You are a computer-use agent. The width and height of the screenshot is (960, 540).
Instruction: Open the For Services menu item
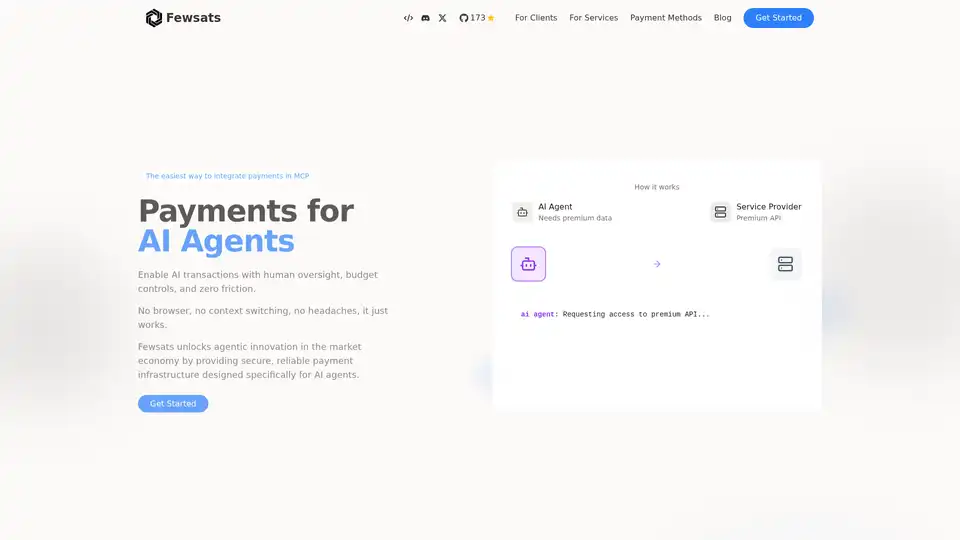pos(593,18)
